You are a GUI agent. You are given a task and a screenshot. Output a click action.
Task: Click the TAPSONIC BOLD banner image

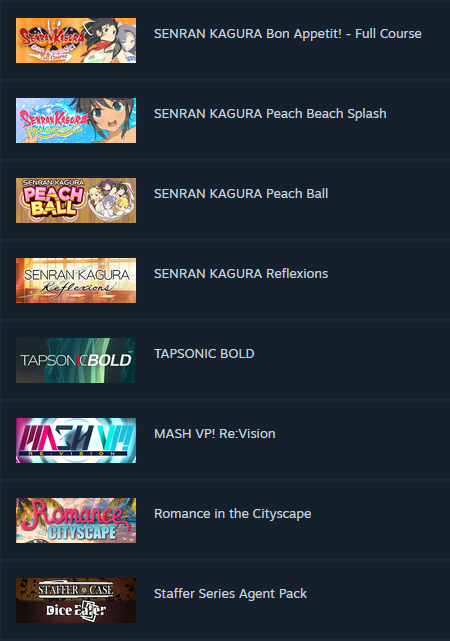point(76,361)
